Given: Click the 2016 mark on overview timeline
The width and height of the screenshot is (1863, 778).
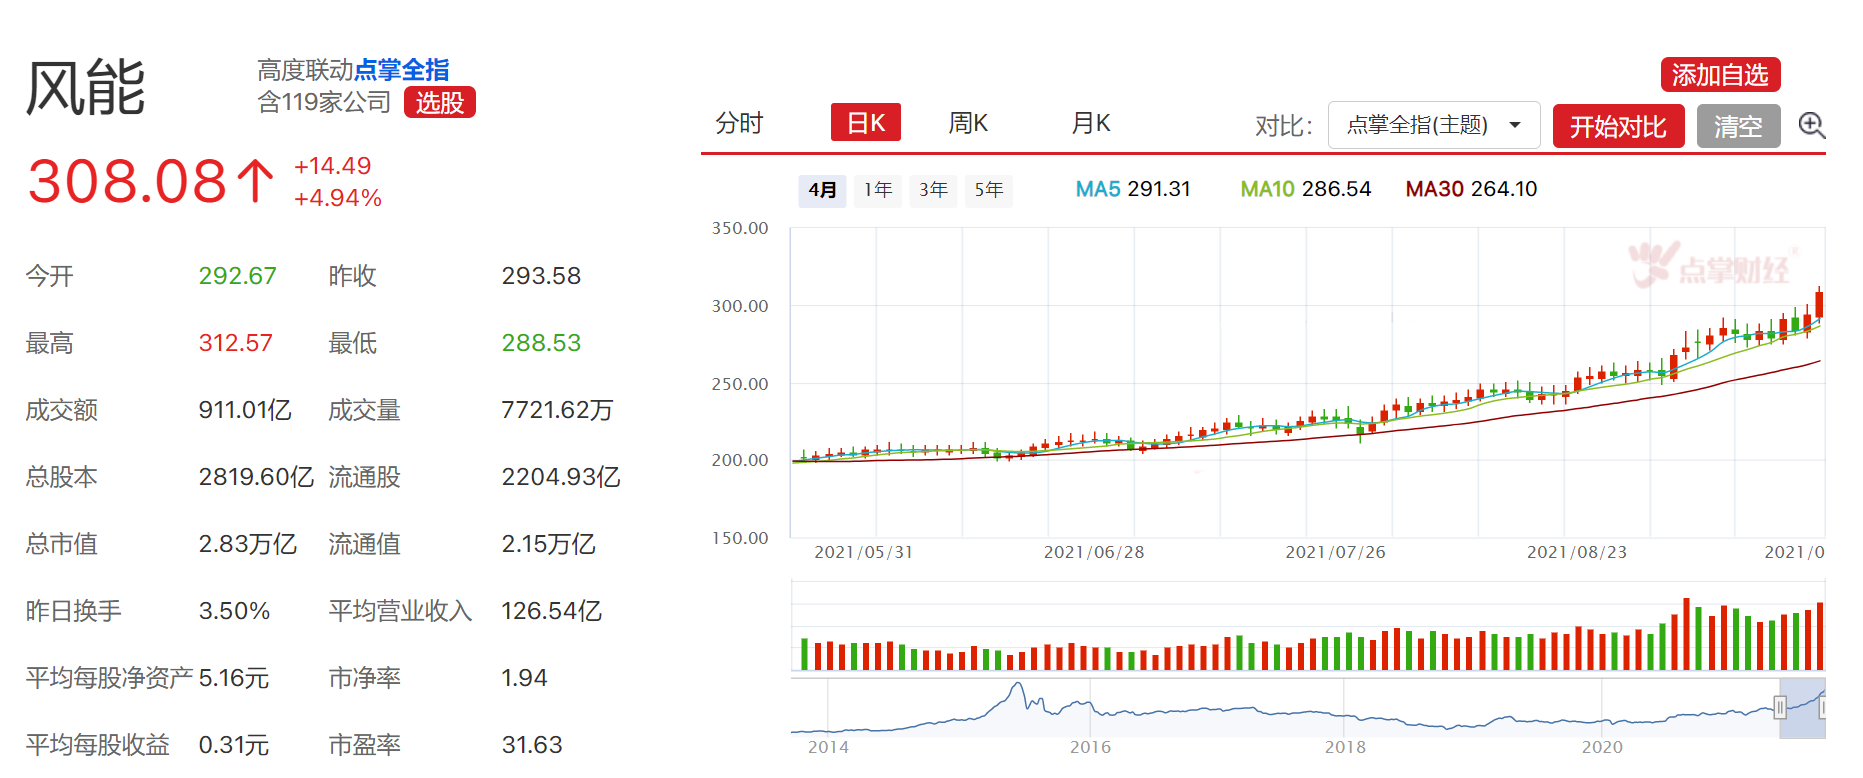Looking at the screenshot, I should (1090, 747).
